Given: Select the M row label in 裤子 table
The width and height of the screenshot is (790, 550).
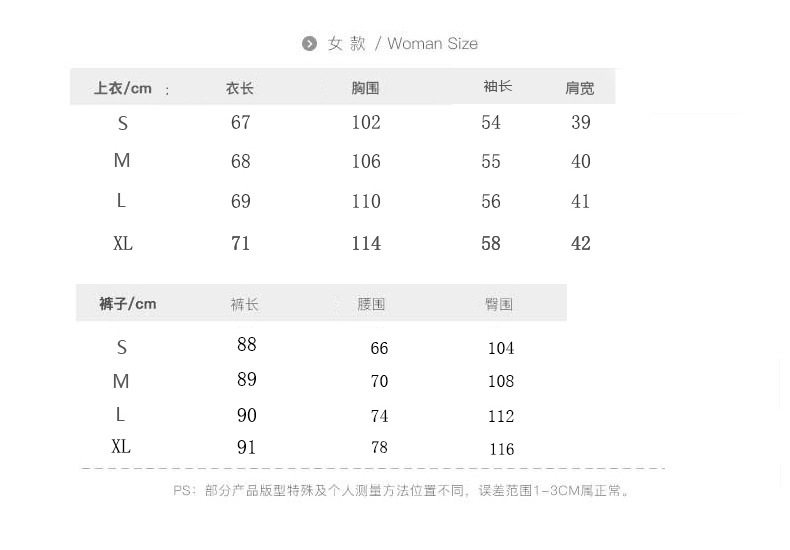Looking at the screenshot, I should pos(121,381).
